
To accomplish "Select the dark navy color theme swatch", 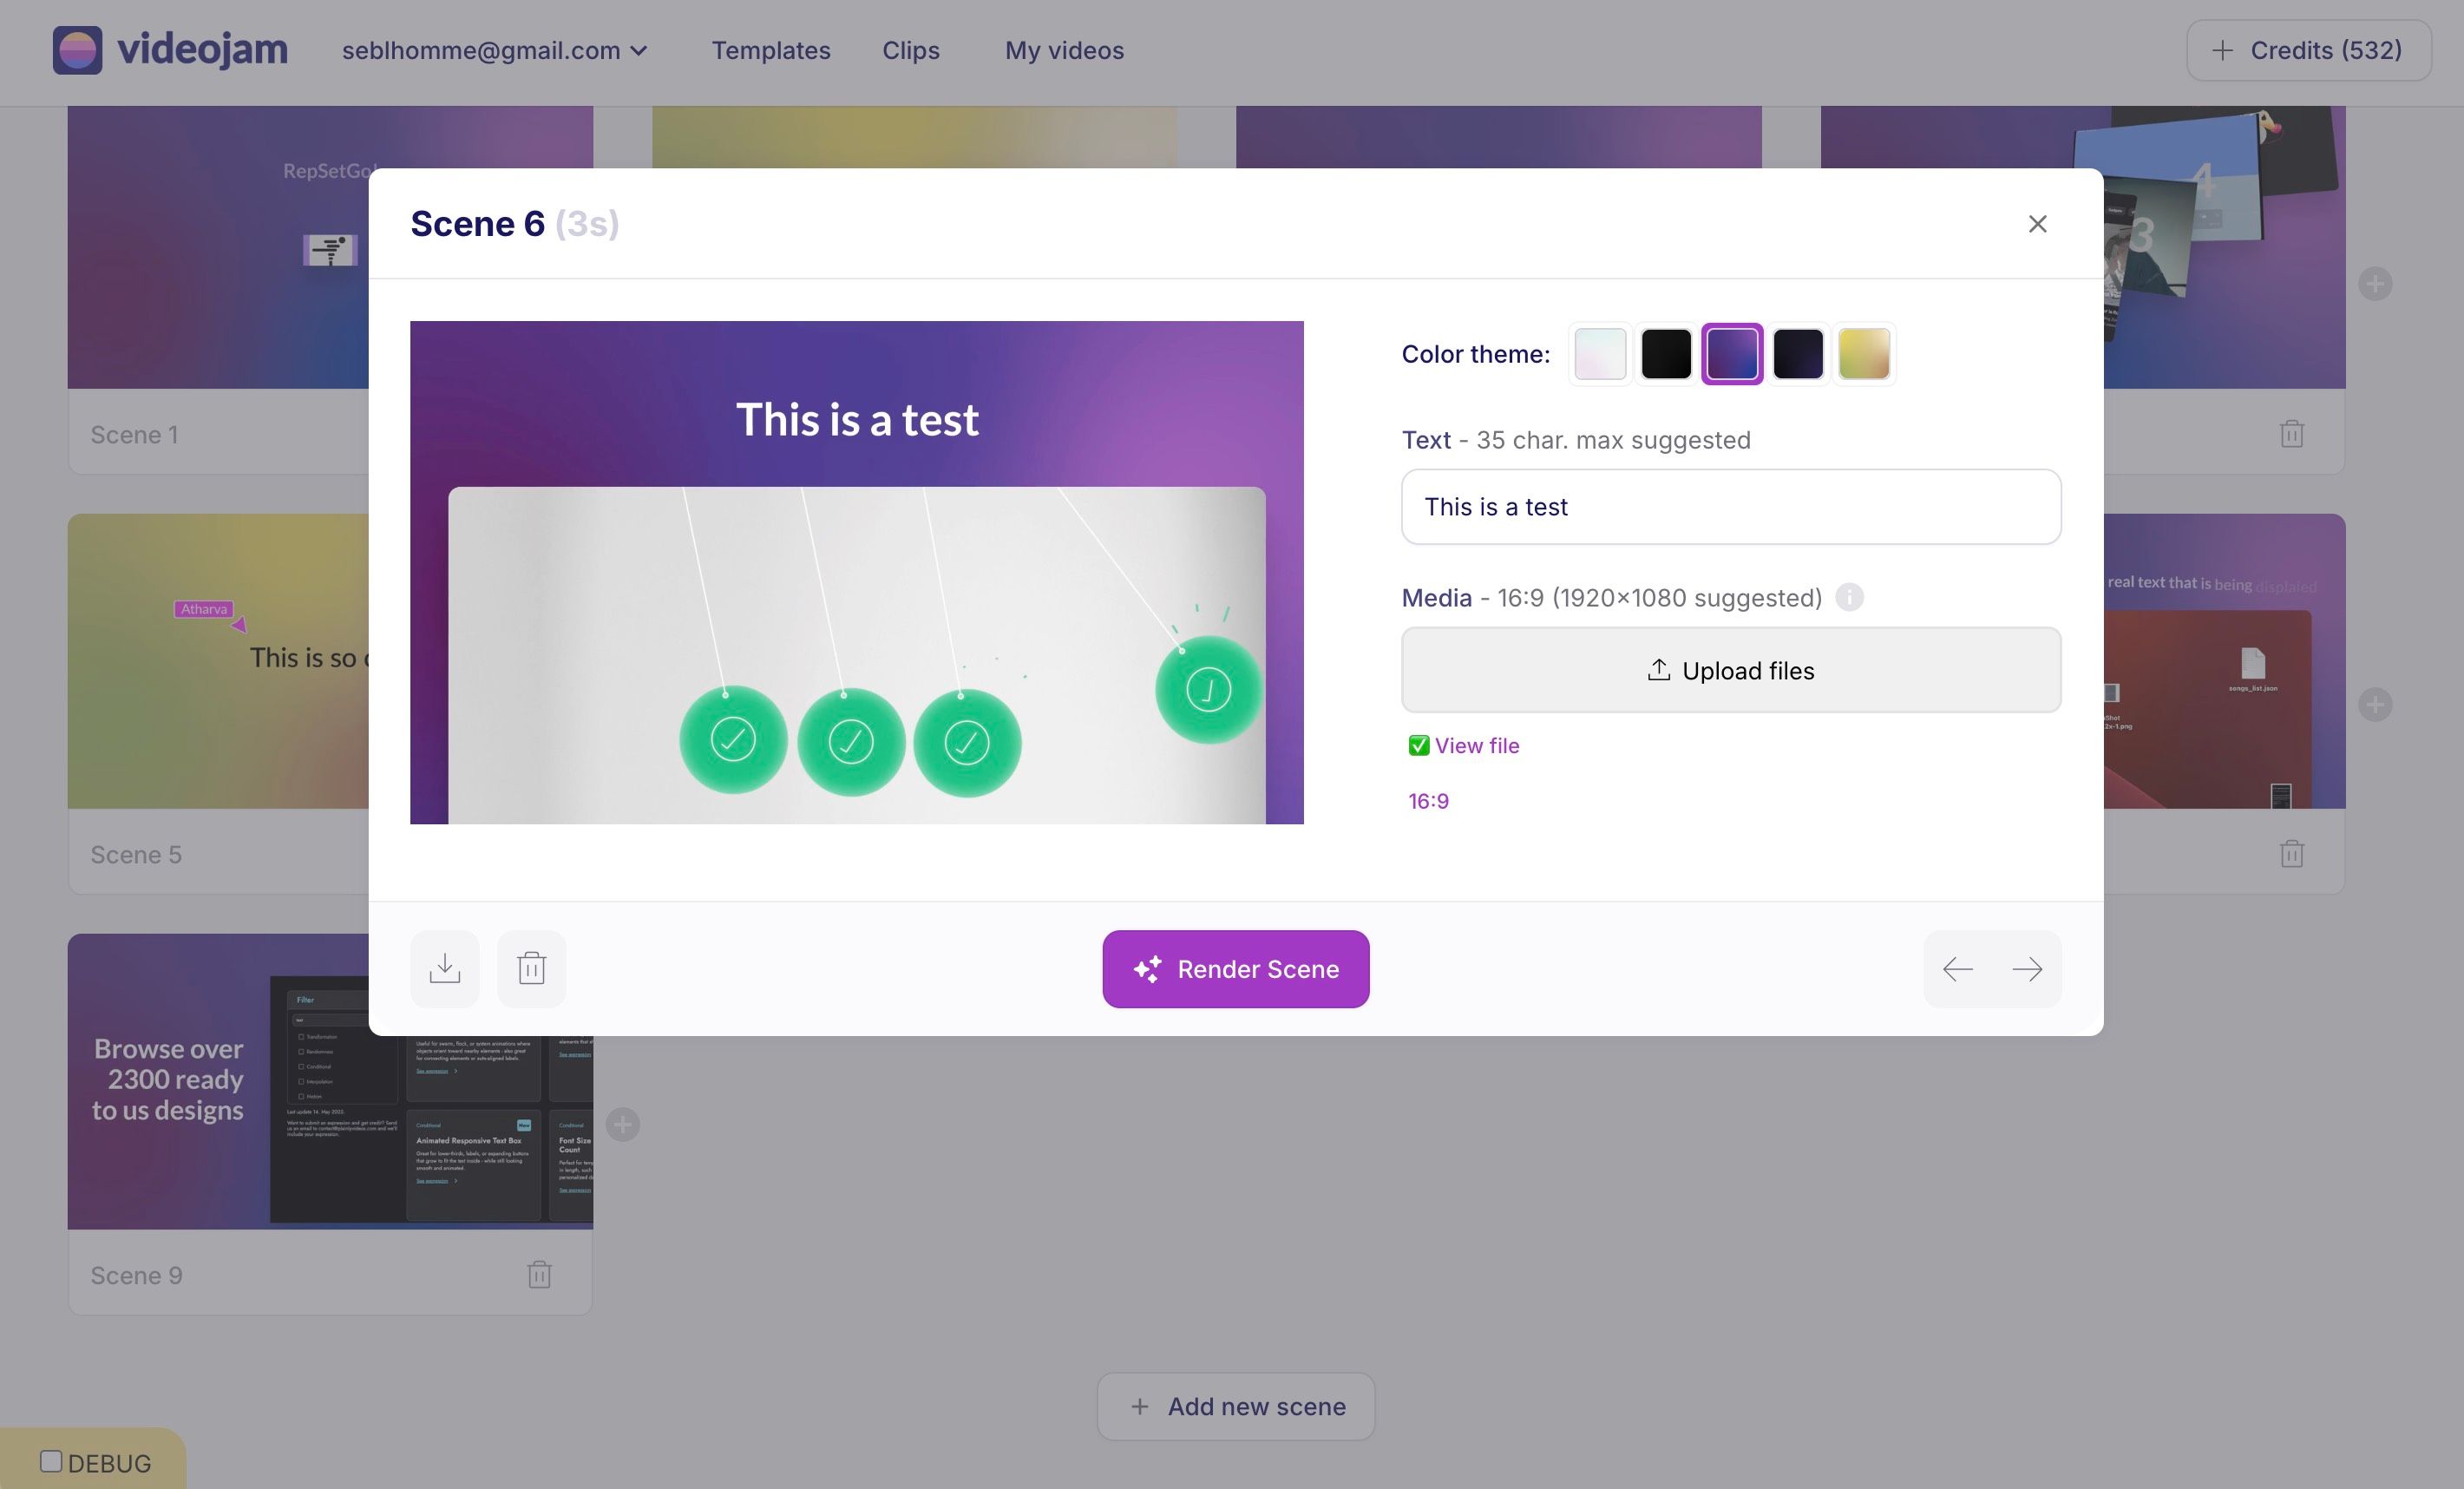I will 1798,354.
